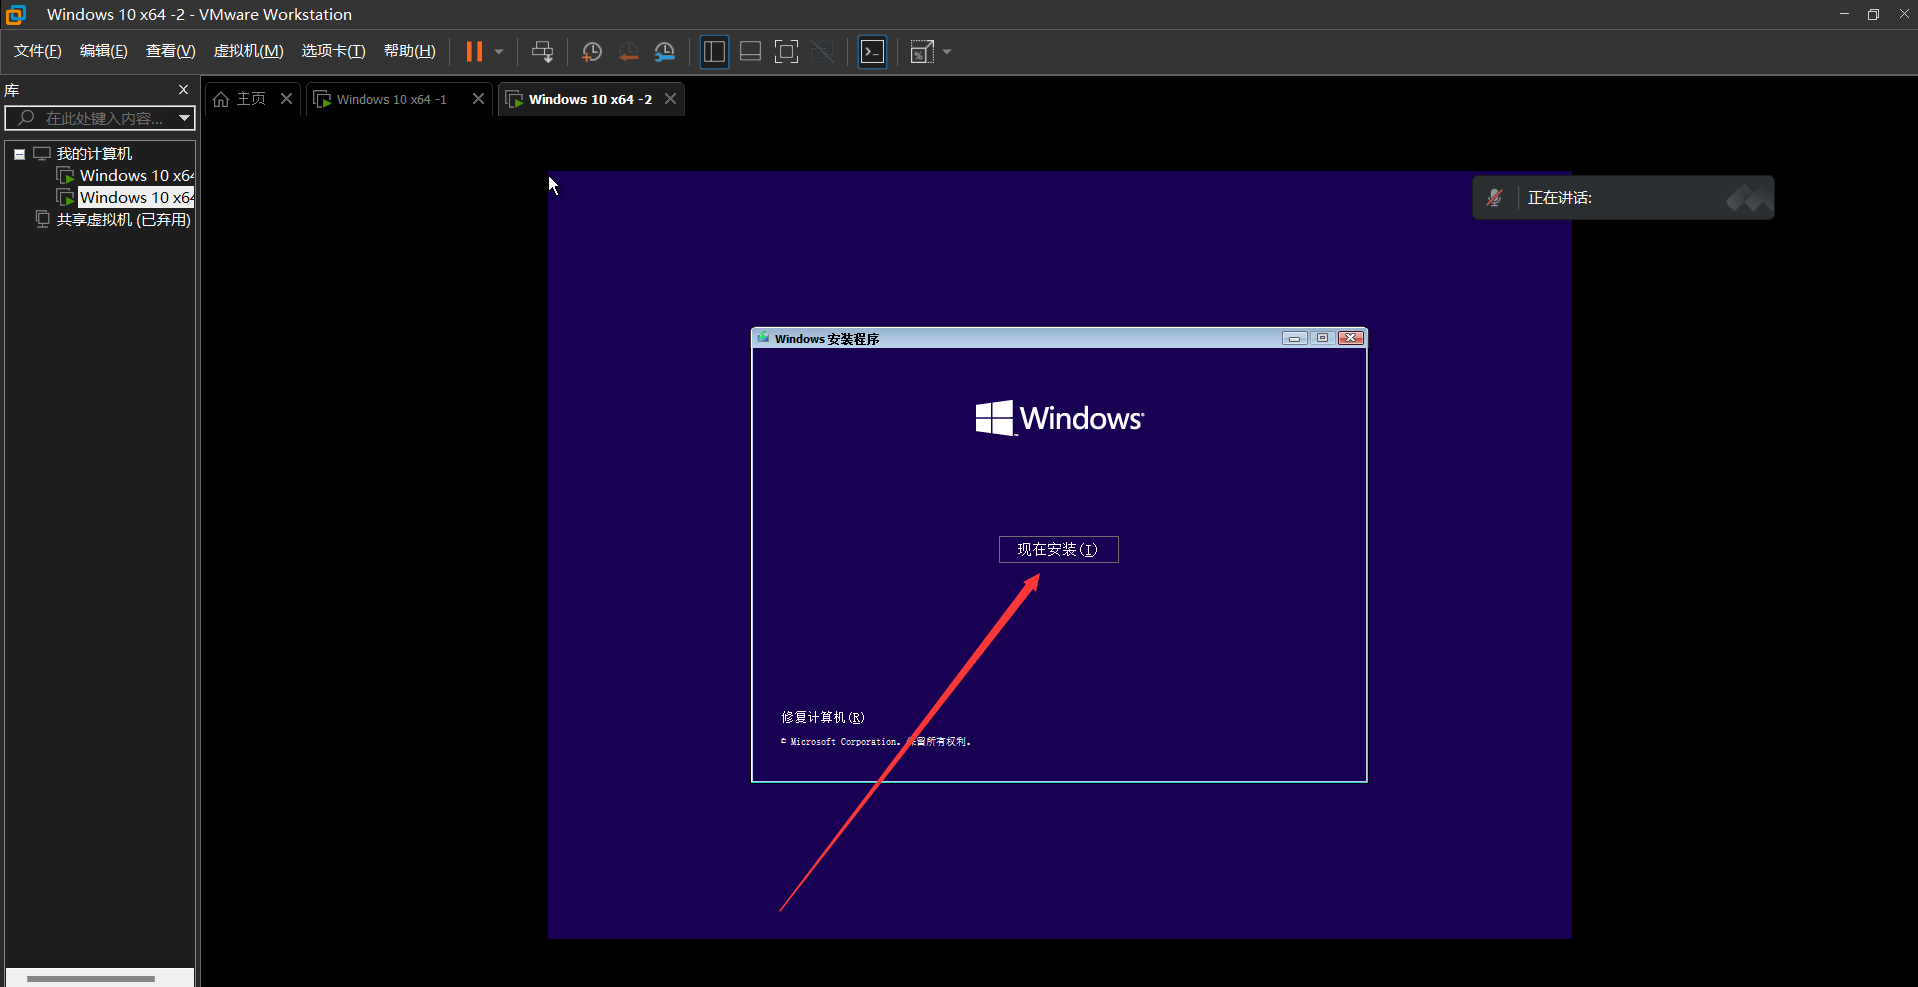Toggle the library sidebar view

point(714,52)
